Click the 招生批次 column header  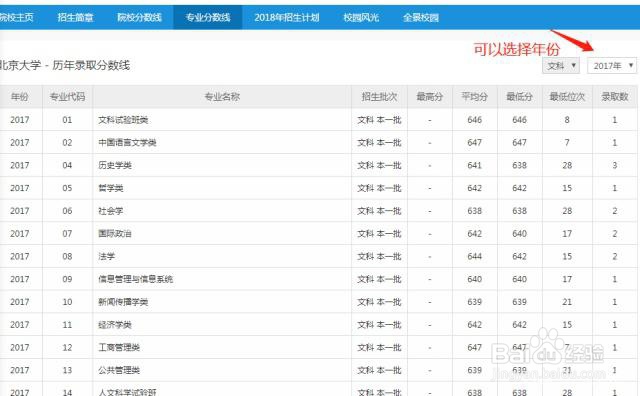coord(379,97)
